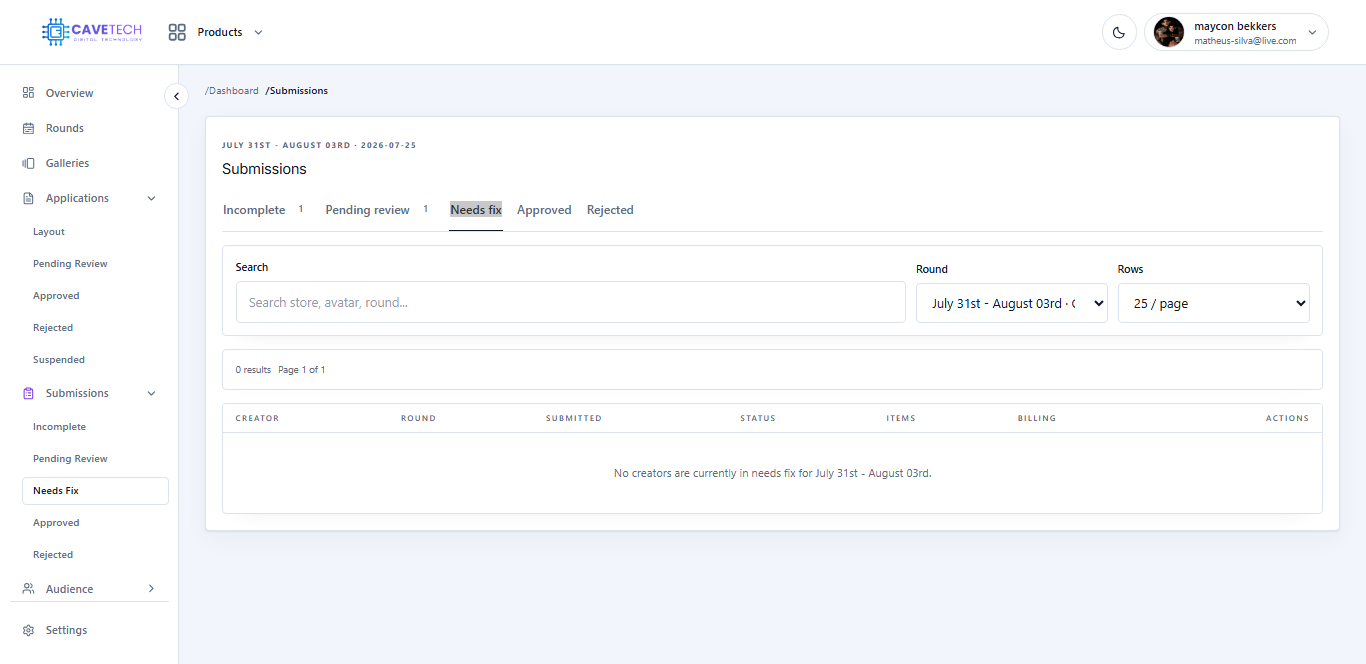Click the user avatar picture
1366x664 pixels.
(x=1169, y=32)
